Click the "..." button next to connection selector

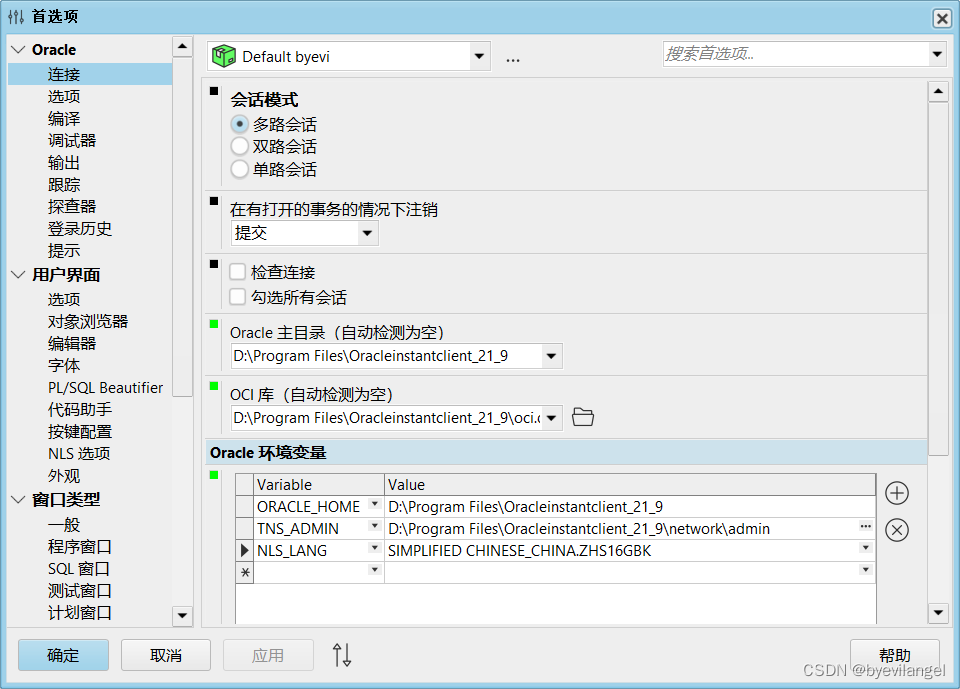click(513, 58)
